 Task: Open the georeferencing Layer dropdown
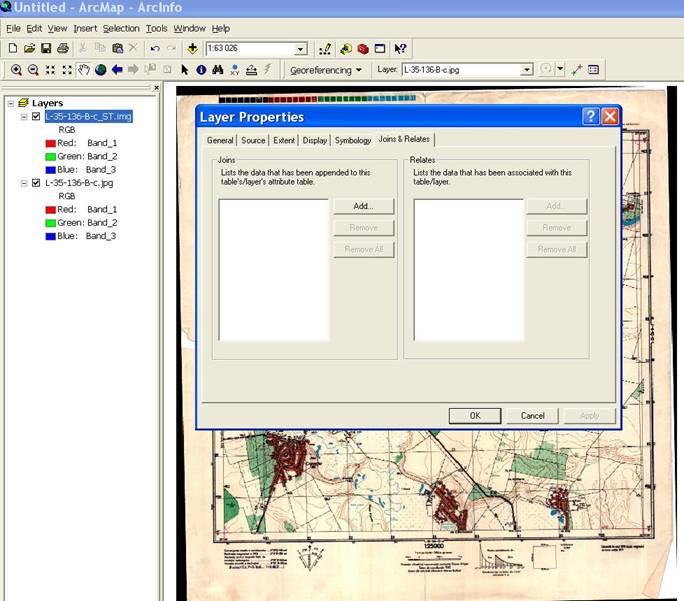(526, 70)
